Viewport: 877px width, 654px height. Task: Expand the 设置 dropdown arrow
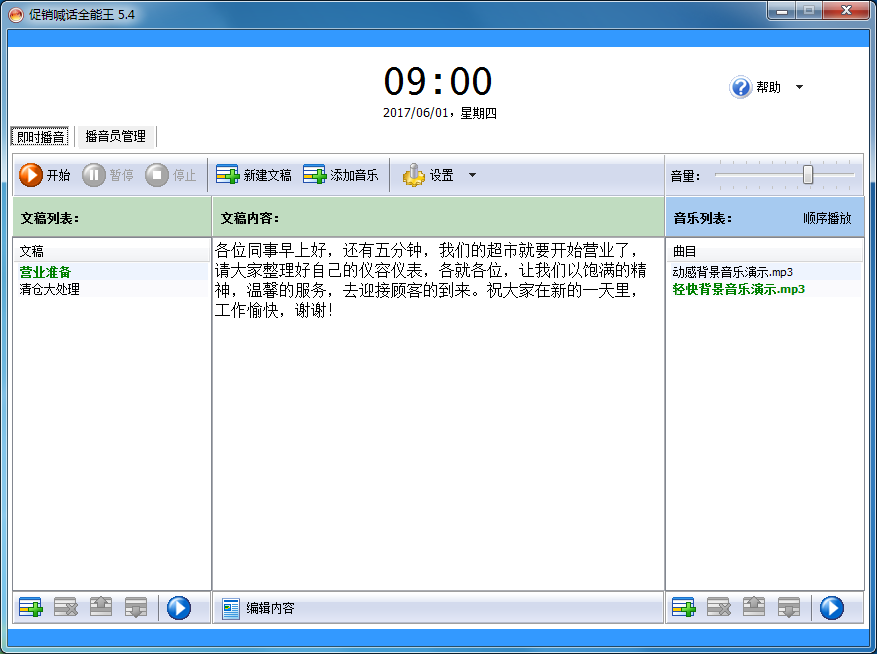coord(470,175)
